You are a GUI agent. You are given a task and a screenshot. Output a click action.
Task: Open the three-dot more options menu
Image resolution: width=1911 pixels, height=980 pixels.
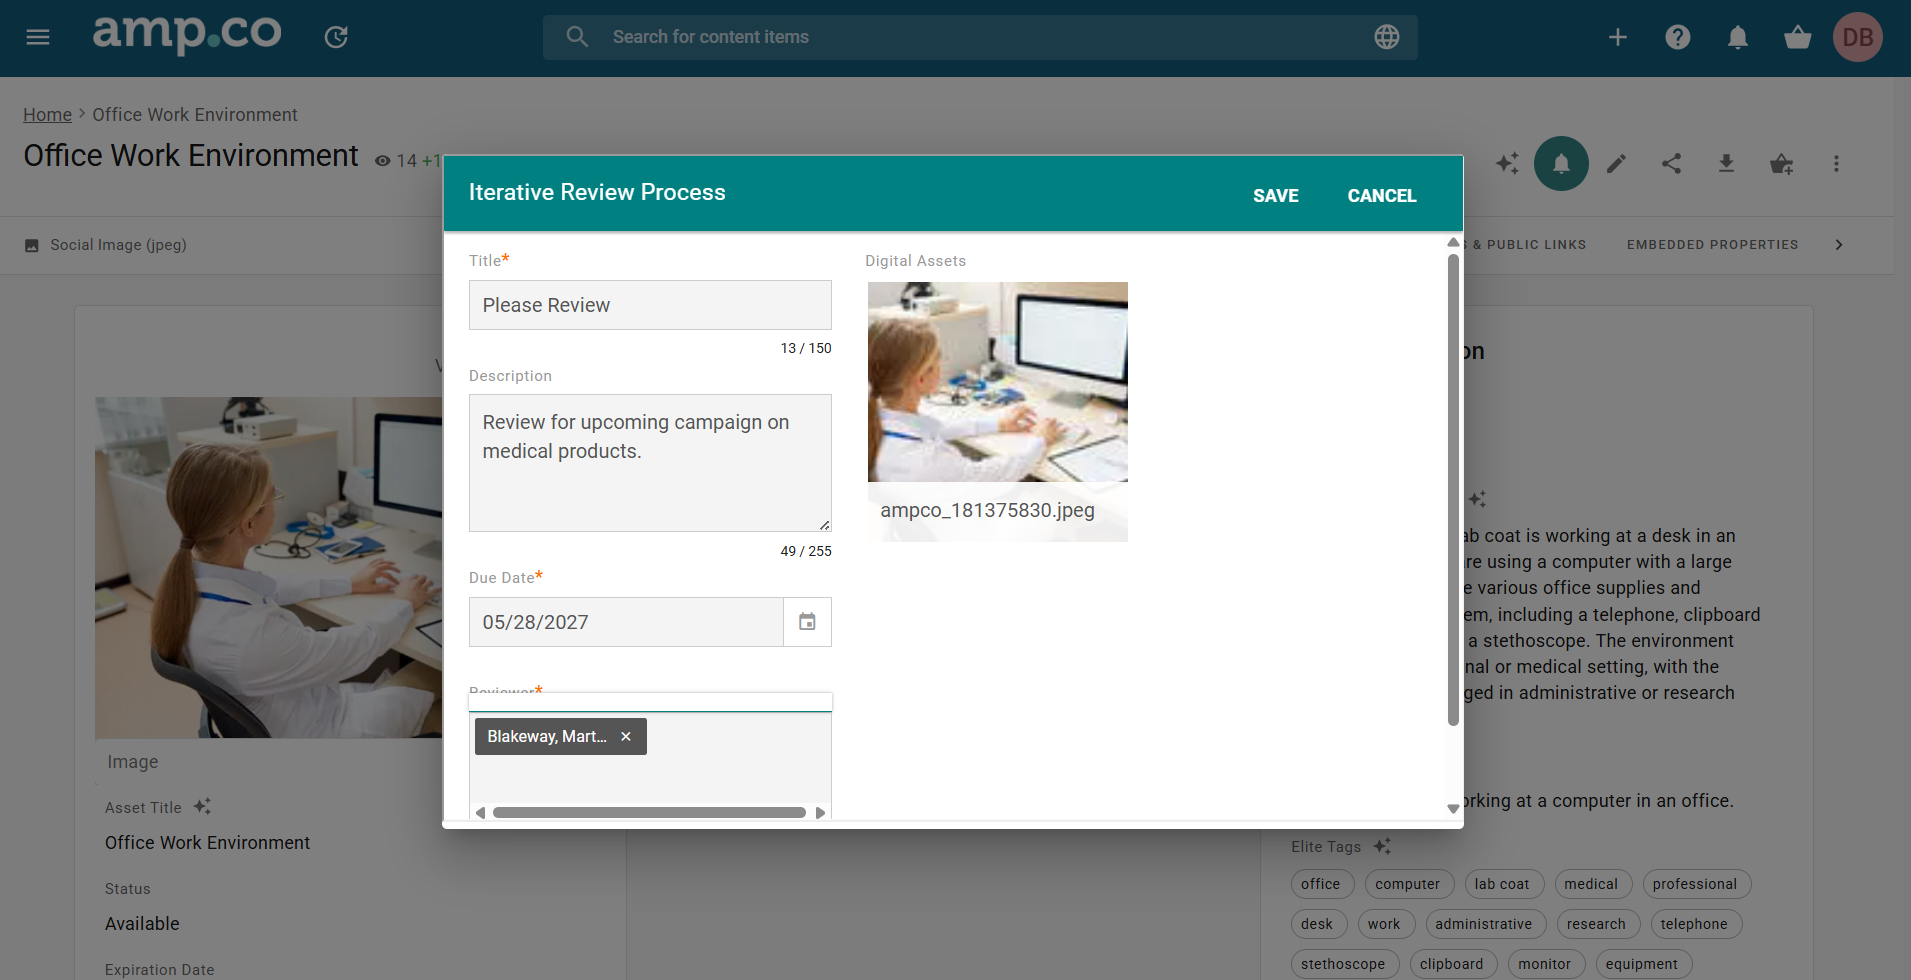pyautogui.click(x=1836, y=163)
